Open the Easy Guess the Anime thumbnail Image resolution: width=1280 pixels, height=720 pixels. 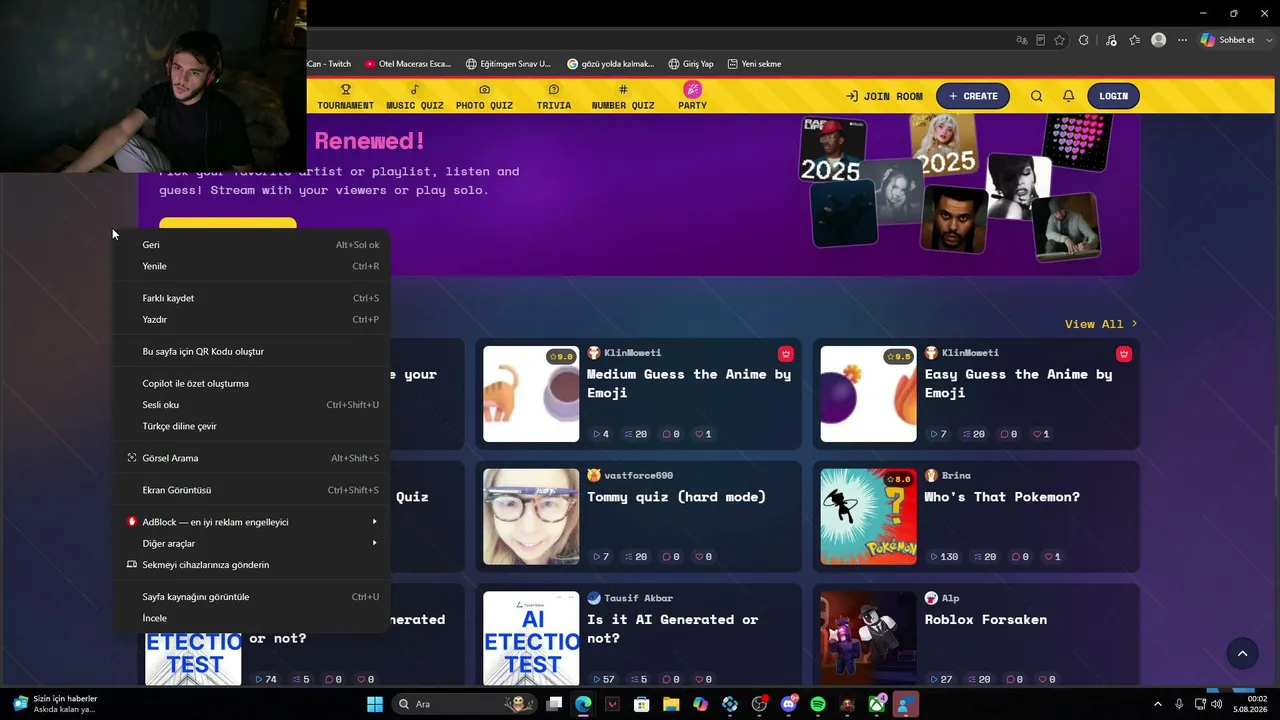(x=868, y=394)
